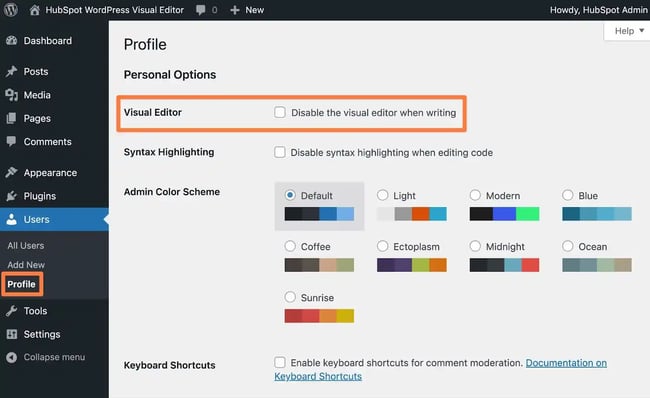Select the Modern color scheme radio

click(x=475, y=195)
